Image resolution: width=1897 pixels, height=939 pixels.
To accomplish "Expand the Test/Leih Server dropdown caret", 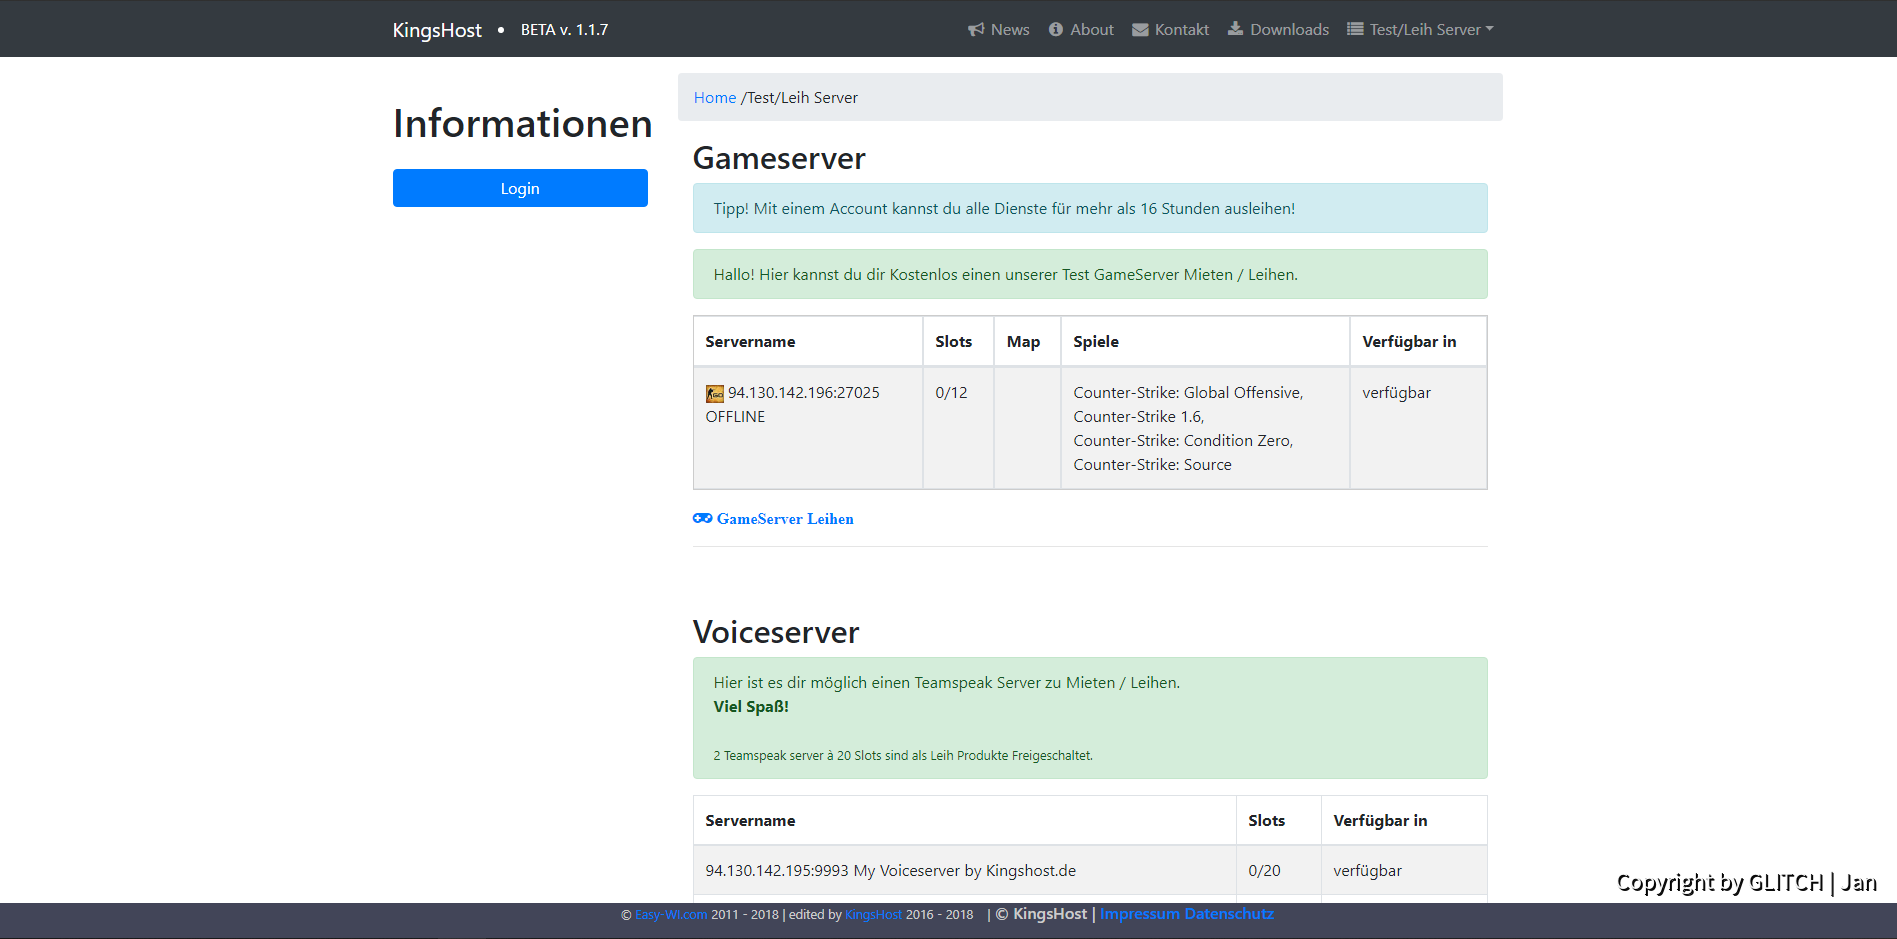I will click(1489, 29).
